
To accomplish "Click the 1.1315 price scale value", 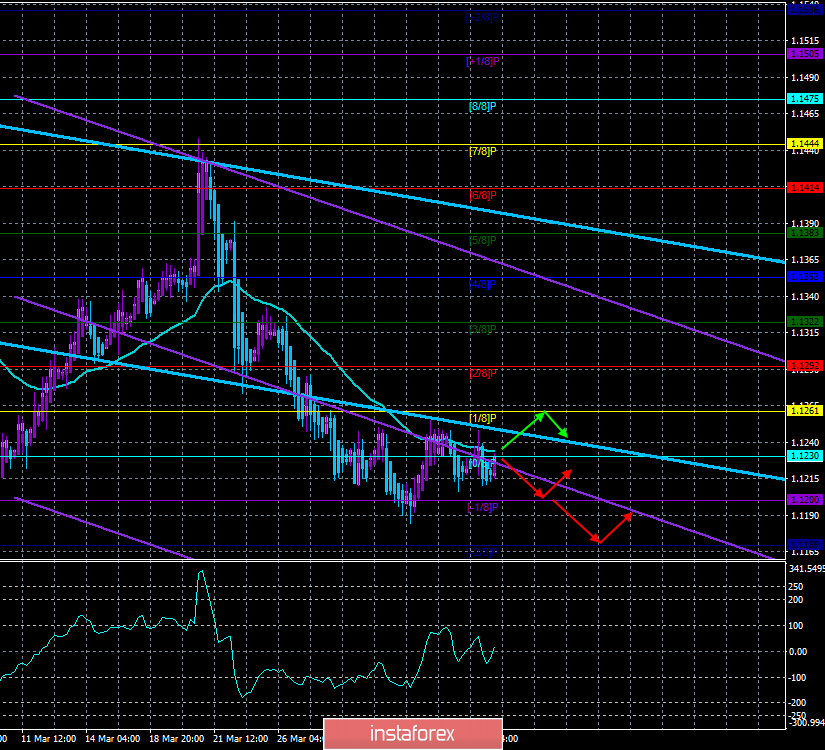I will click(805, 333).
